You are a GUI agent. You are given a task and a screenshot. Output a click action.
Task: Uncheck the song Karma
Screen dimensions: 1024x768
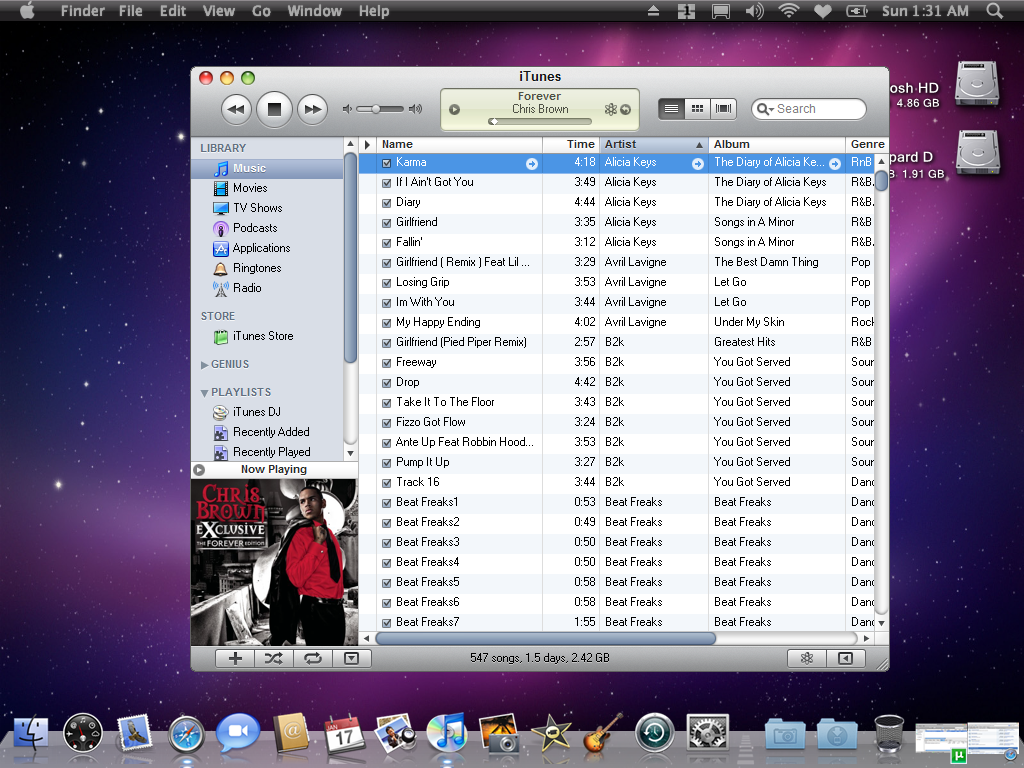click(387, 163)
